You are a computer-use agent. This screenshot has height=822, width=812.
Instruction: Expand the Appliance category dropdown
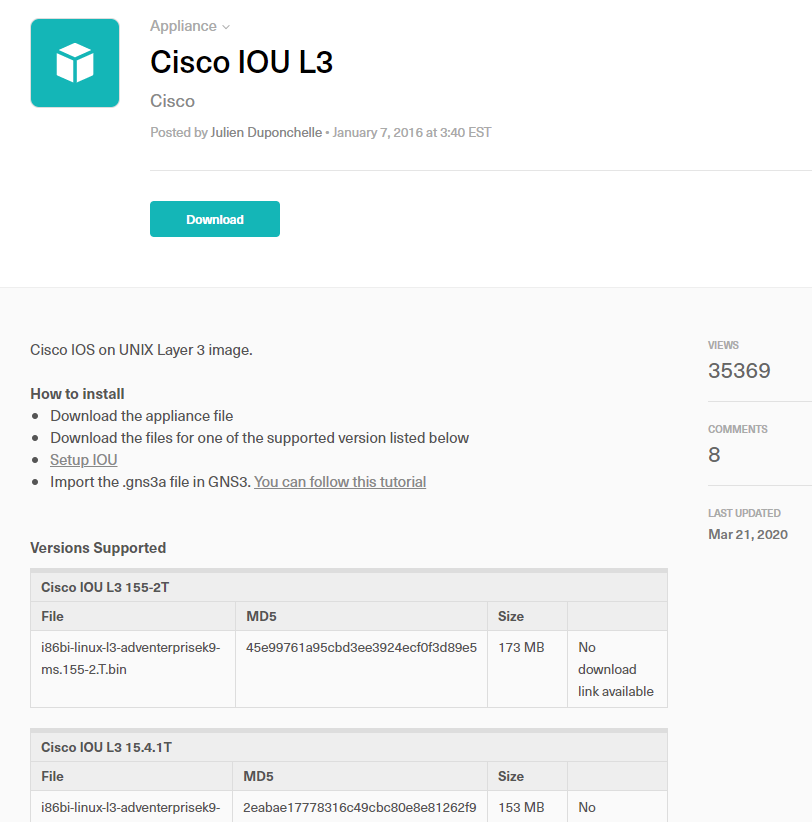point(190,26)
